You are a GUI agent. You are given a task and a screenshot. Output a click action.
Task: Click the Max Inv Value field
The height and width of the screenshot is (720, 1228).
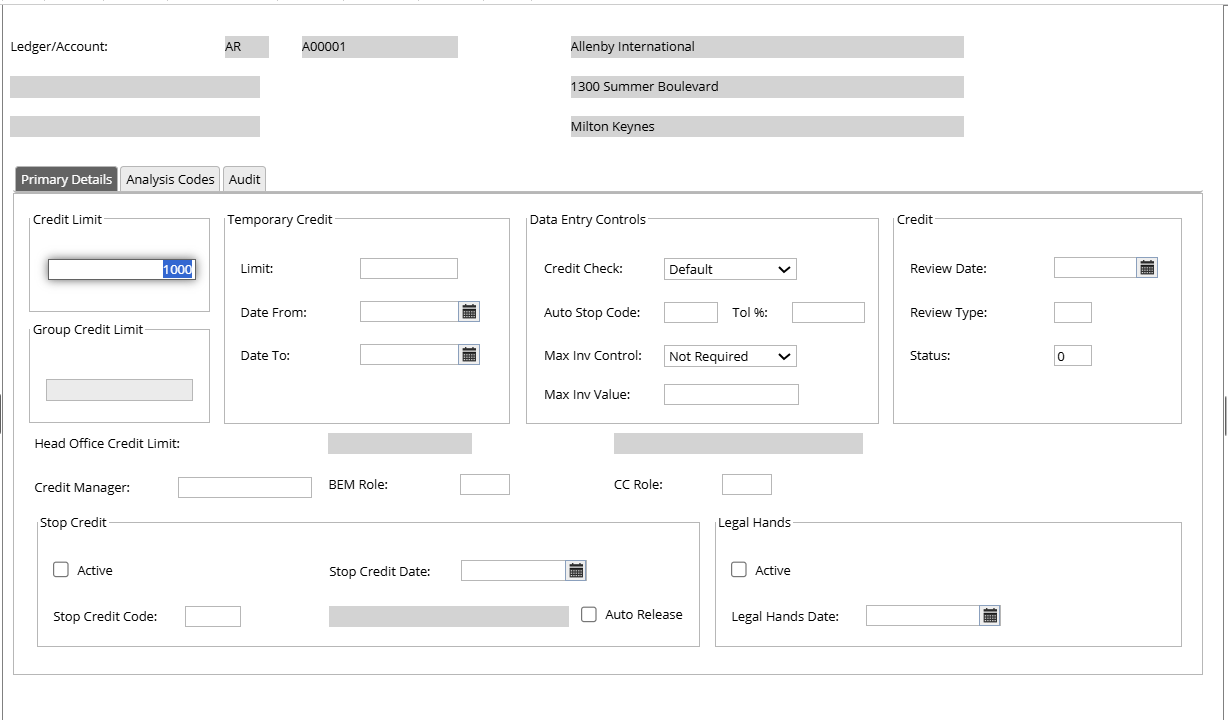(x=731, y=394)
